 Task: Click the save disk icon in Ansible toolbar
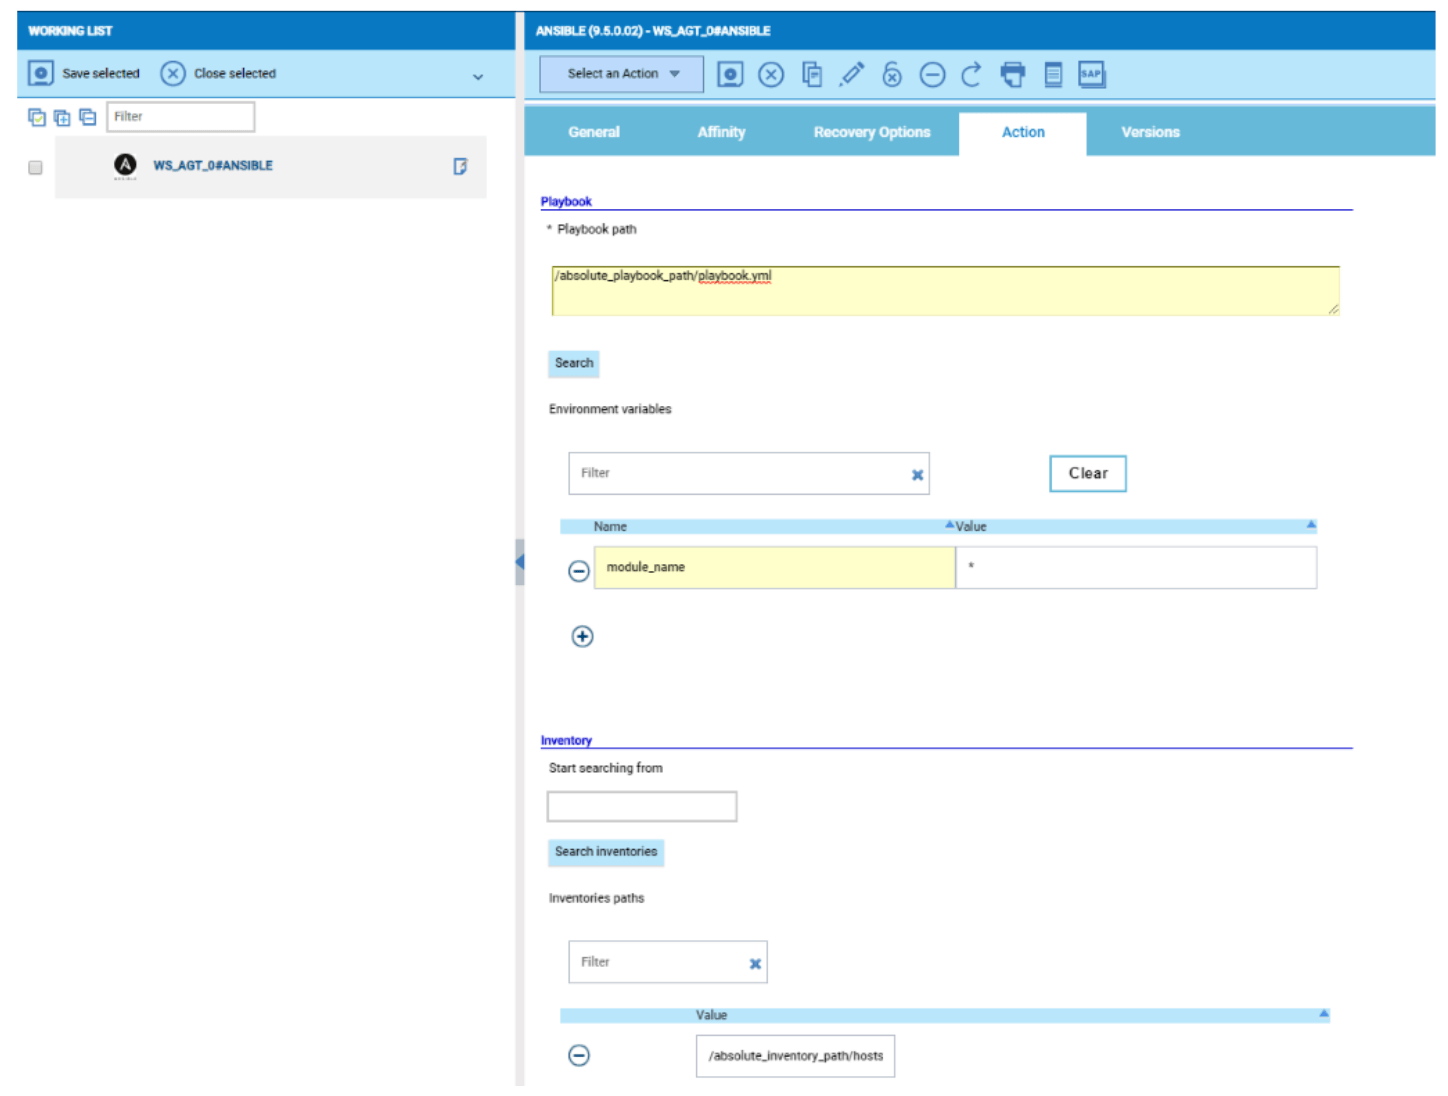(730, 74)
